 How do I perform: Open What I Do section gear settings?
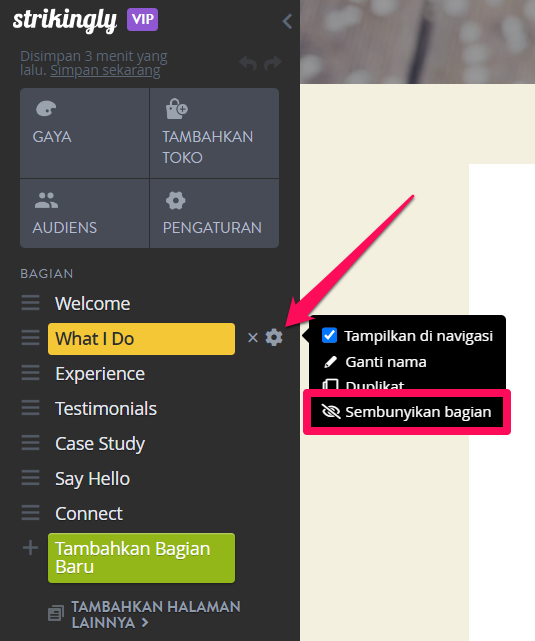(274, 338)
